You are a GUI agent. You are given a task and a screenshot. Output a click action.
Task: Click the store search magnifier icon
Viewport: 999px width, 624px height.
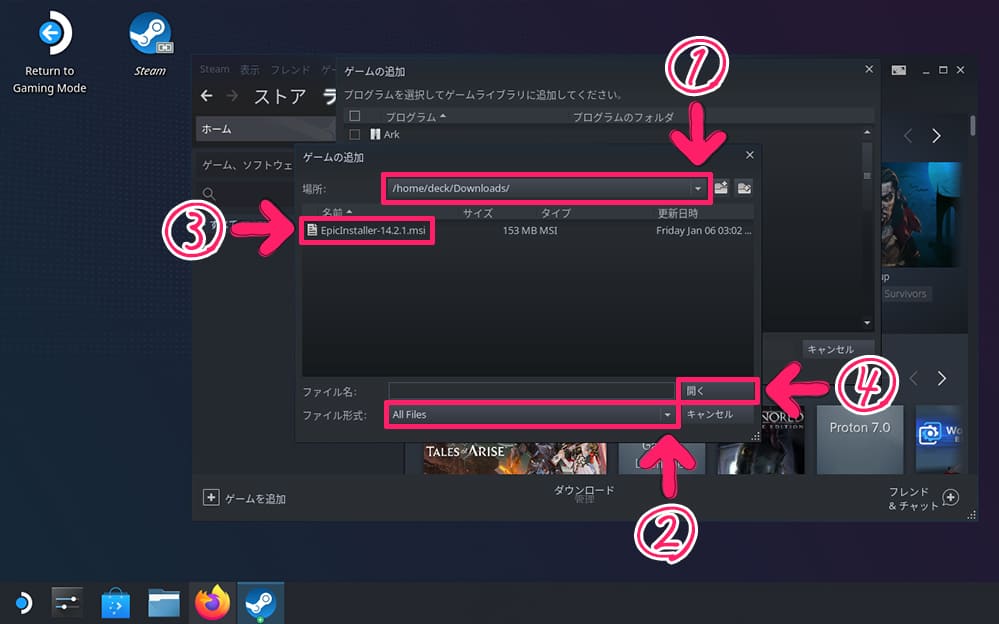209,193
